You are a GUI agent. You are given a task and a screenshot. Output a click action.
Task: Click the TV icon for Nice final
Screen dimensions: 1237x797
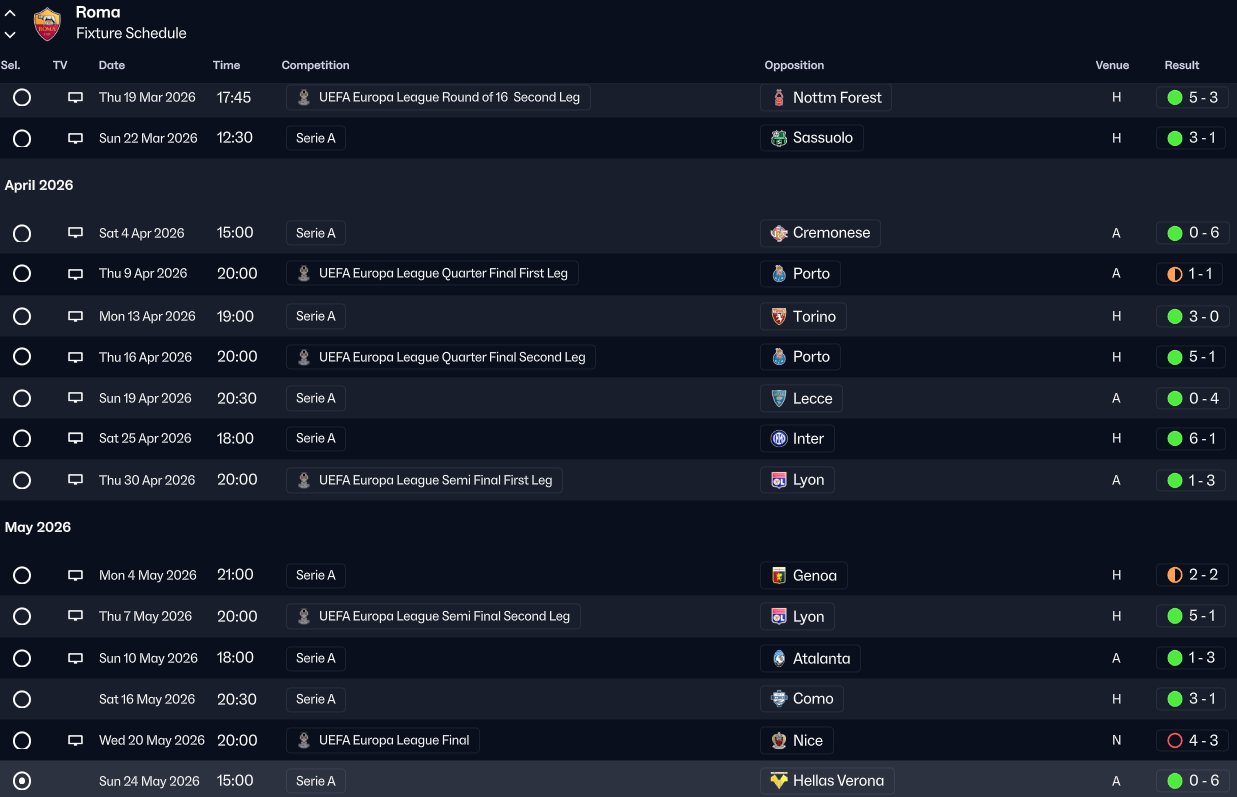point(75,741)
